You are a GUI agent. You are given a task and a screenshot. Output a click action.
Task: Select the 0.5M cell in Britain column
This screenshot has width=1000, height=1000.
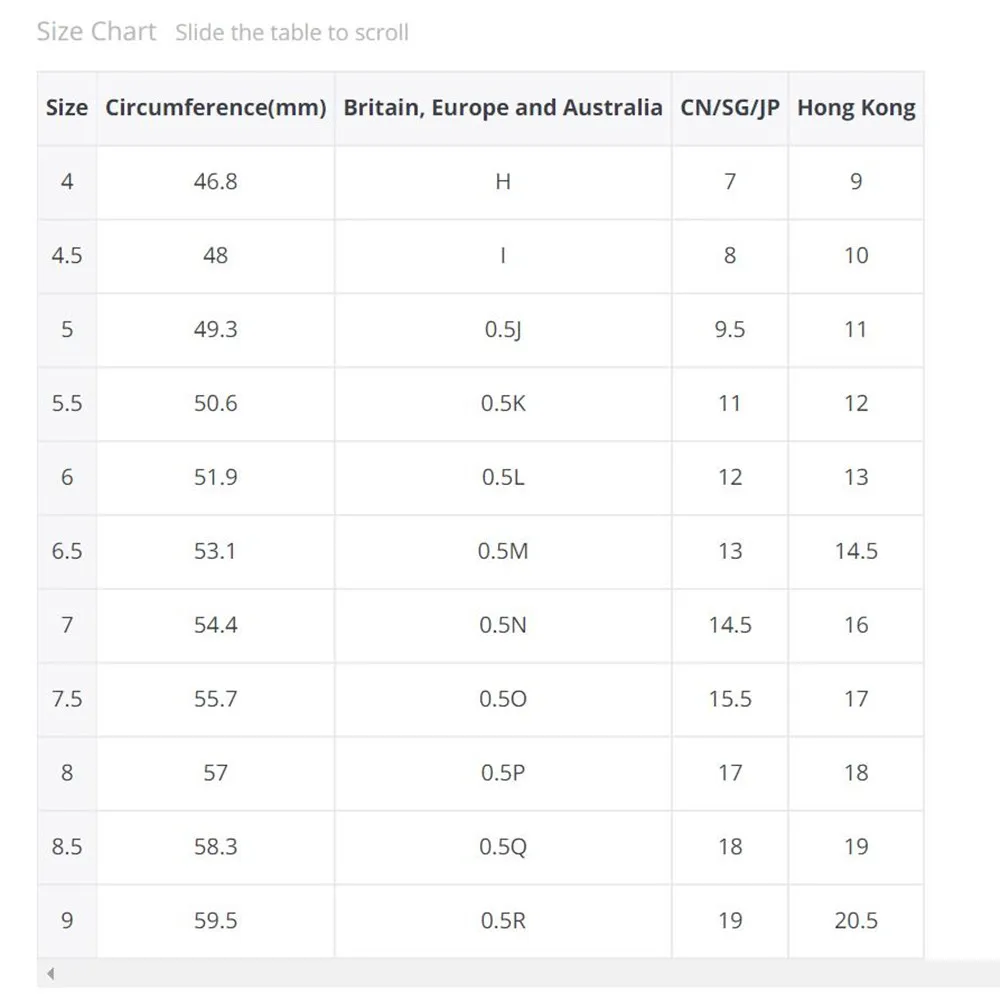pyautogui.click(x=503, y=551)
